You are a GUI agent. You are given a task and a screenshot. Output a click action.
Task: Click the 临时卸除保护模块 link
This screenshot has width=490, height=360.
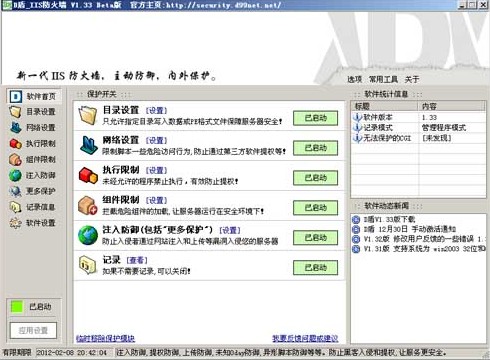(106, 338)
